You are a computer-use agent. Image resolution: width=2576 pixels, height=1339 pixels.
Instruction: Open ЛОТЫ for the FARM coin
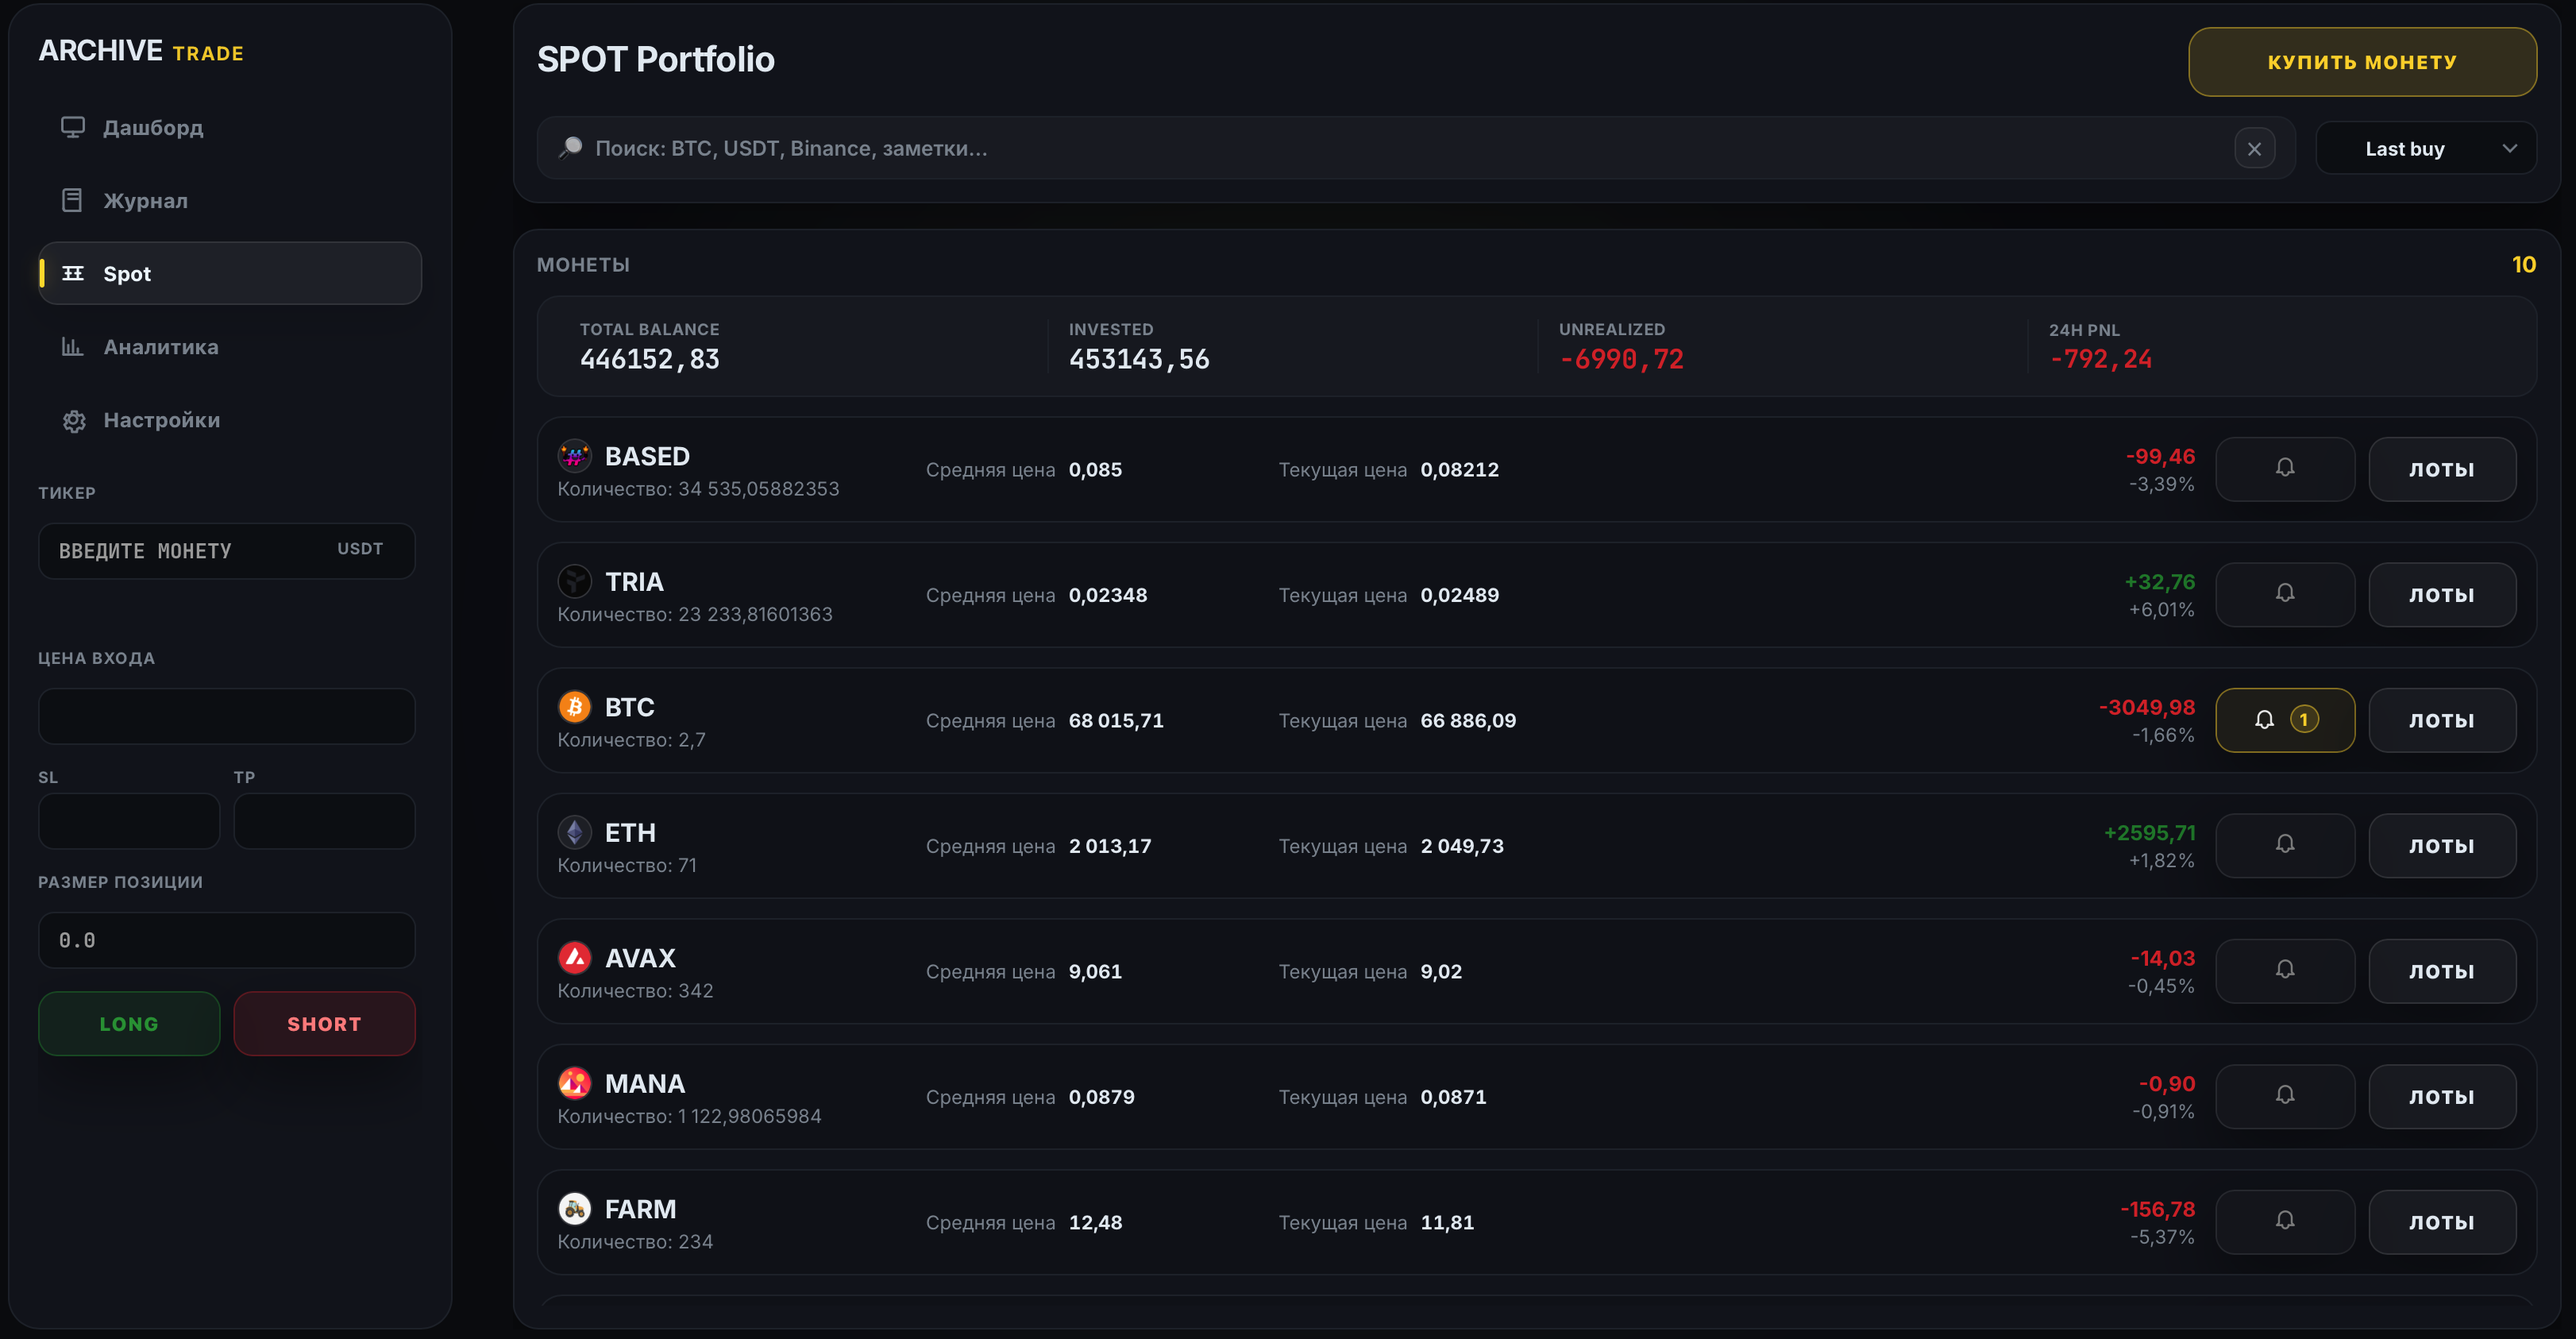point(2441,1221)
